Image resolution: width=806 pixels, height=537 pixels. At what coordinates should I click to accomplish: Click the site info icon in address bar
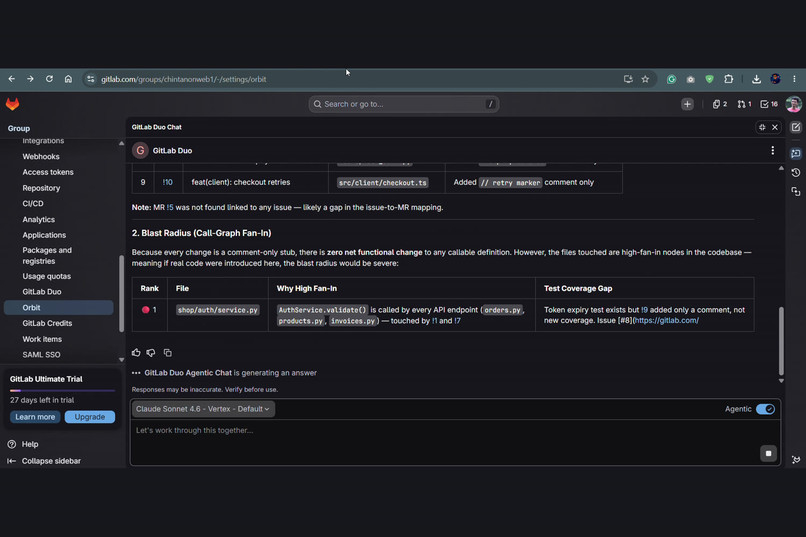(x=90, y=79)
